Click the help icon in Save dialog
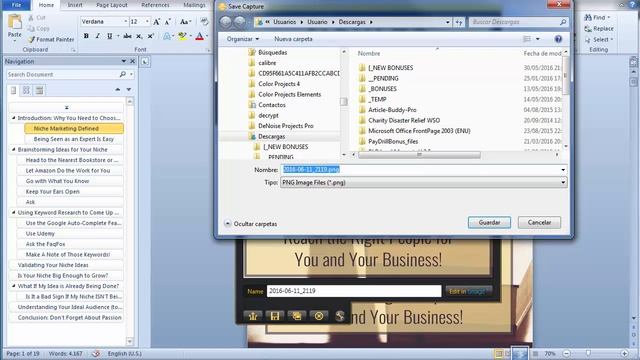Viewport: 640px width, 360px height. pyautogui.click(x=558, y=39)
